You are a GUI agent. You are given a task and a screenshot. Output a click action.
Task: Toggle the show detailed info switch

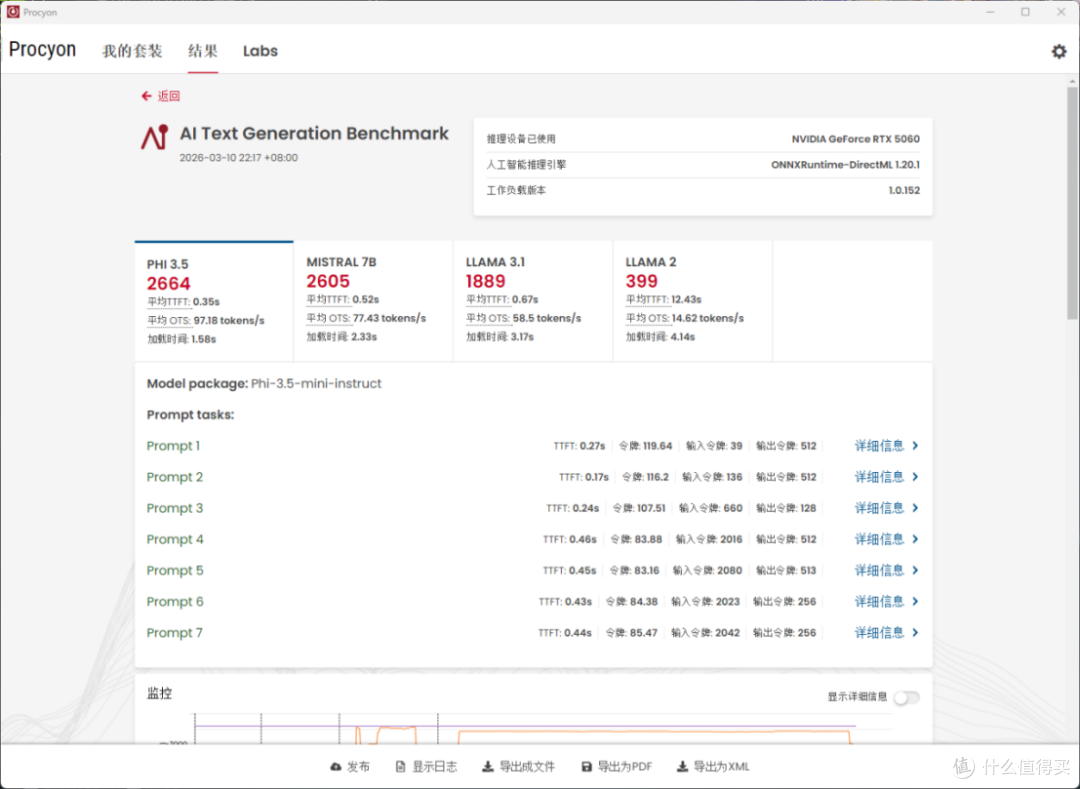[906, 697]
